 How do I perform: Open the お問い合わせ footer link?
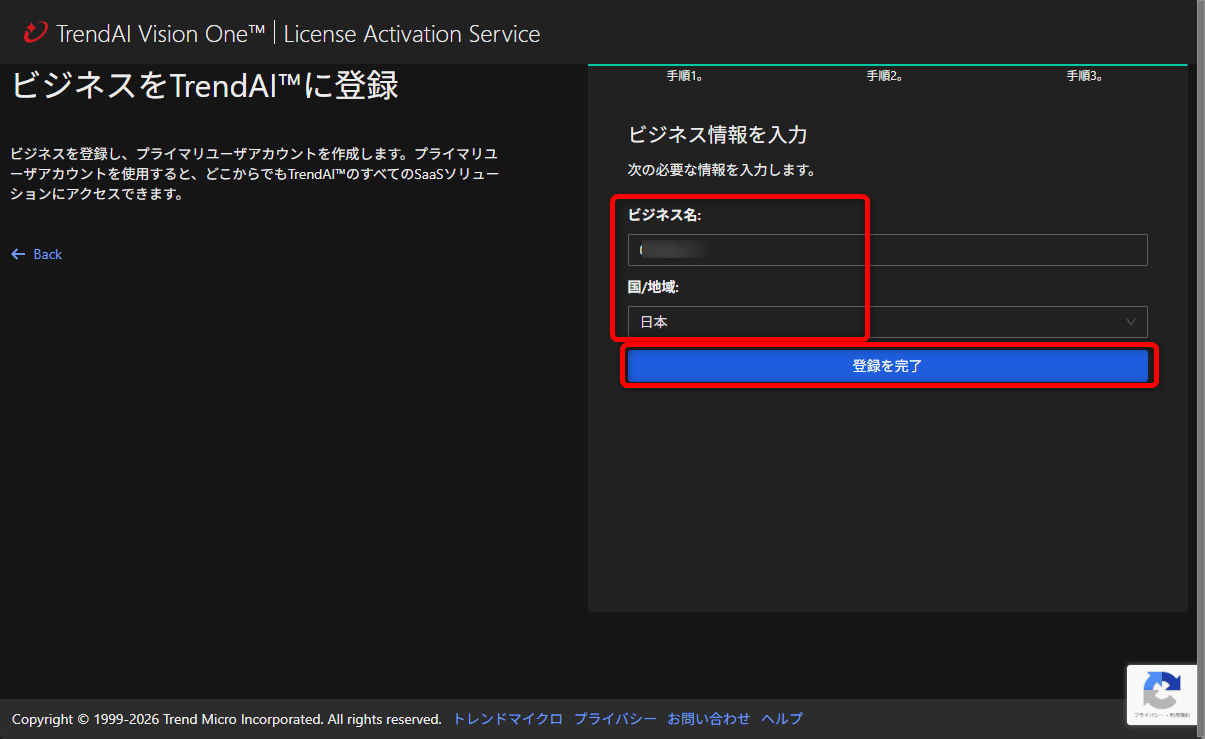[708, 718]
